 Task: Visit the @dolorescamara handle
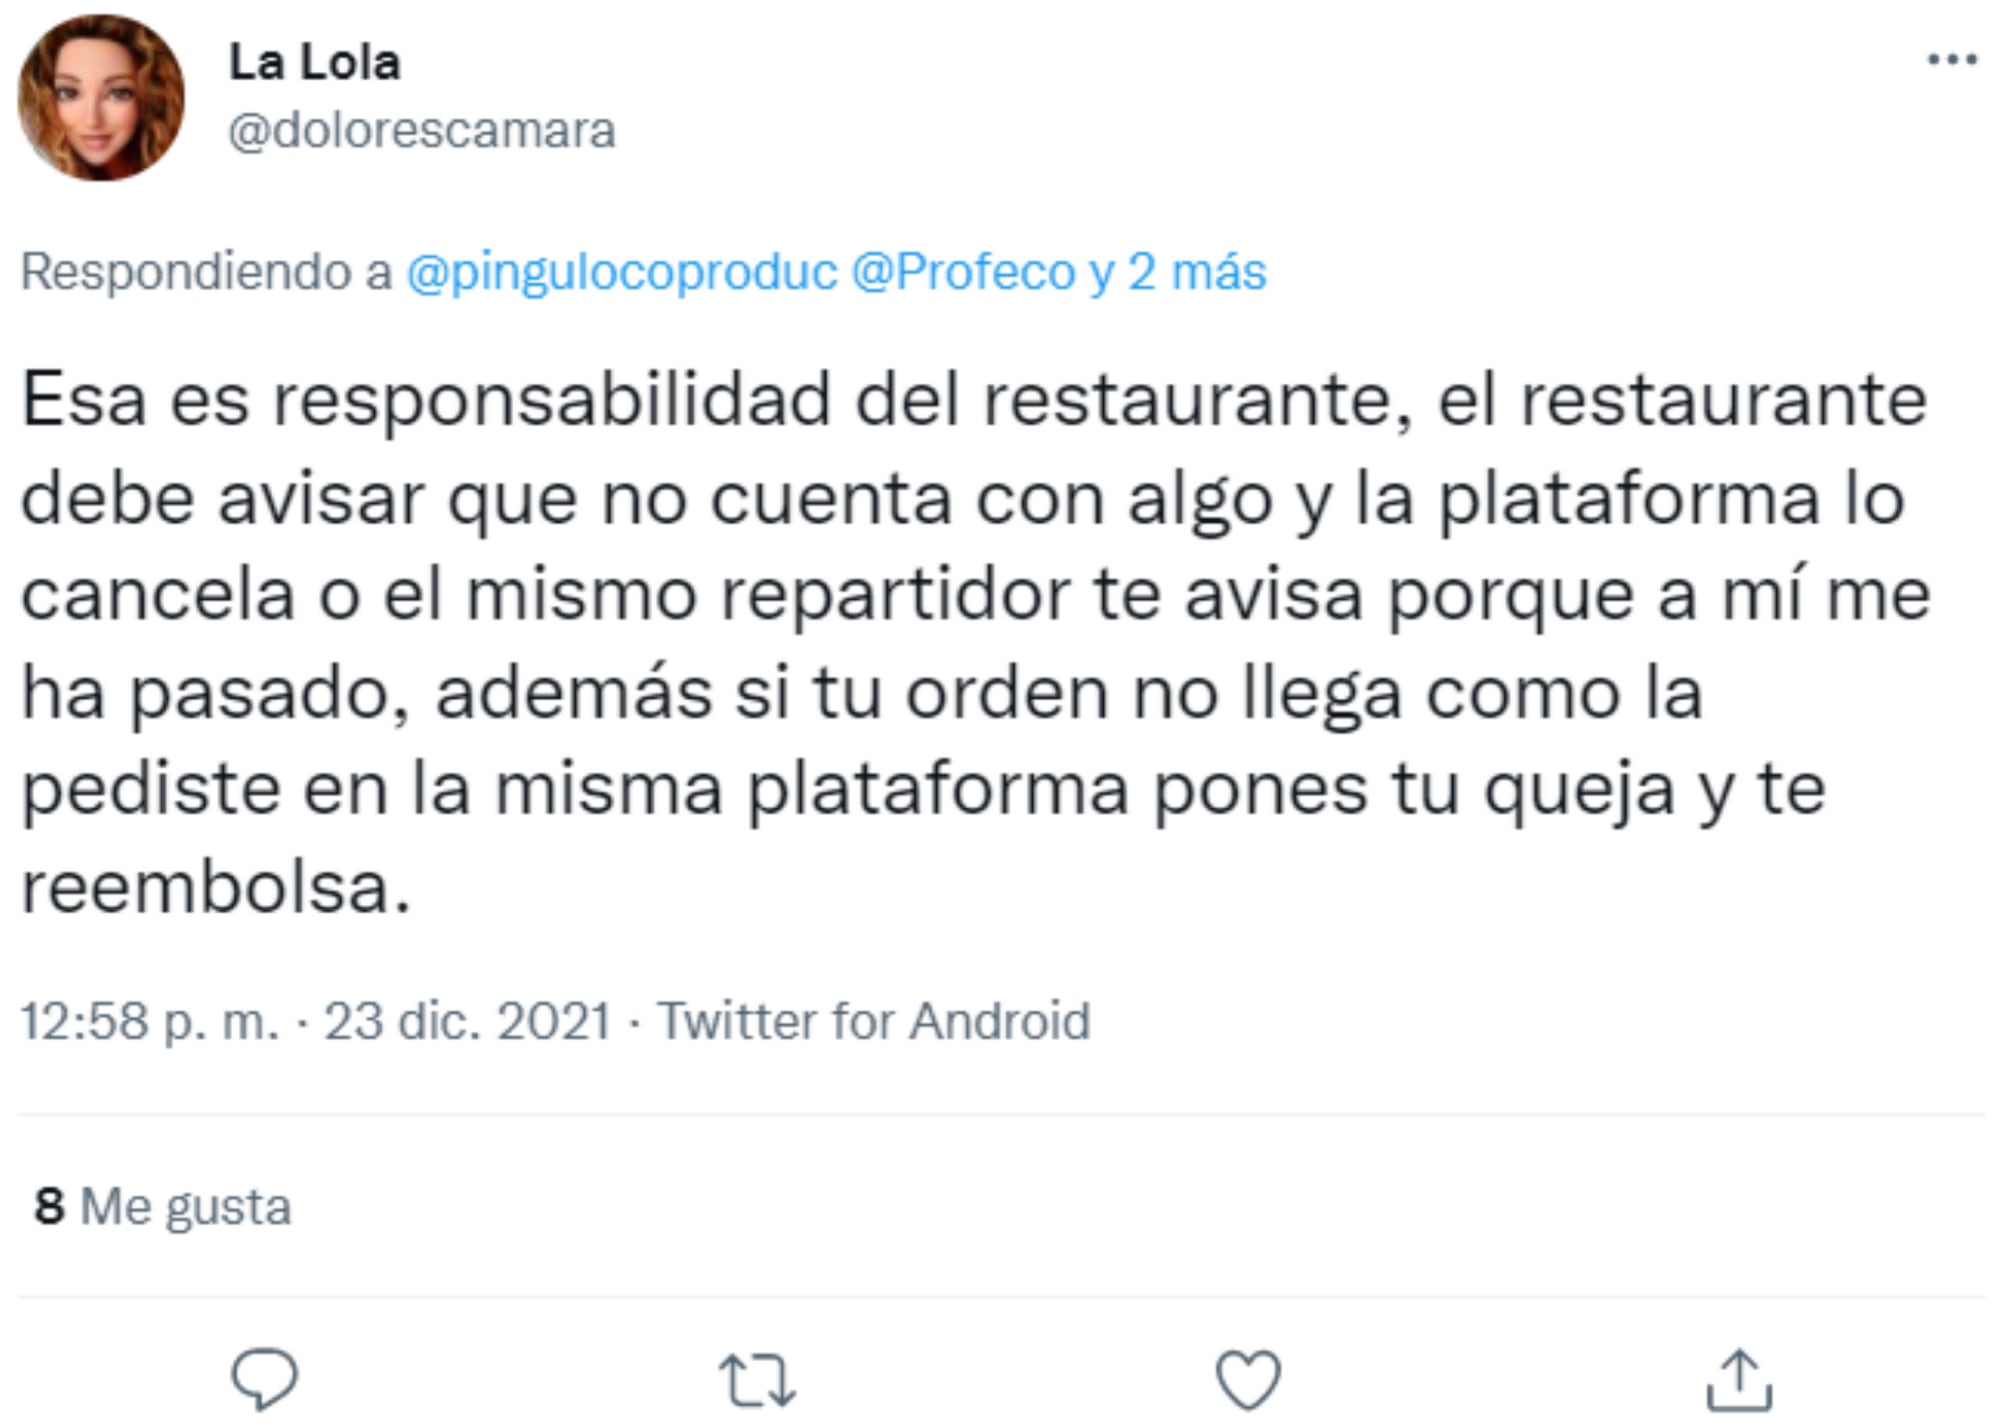(x=422, y=131)
